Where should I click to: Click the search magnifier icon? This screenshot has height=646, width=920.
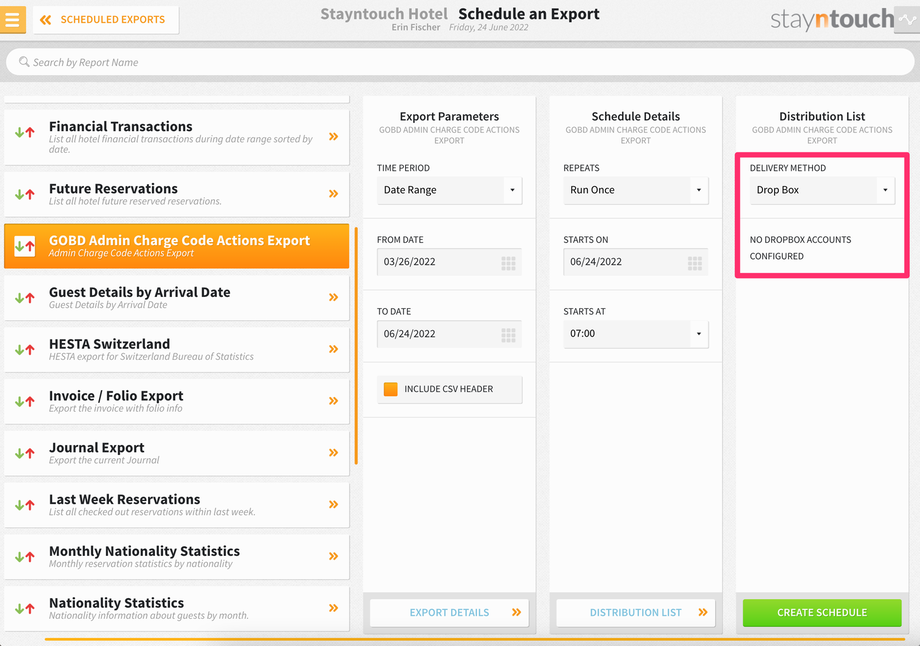point(24,62)
